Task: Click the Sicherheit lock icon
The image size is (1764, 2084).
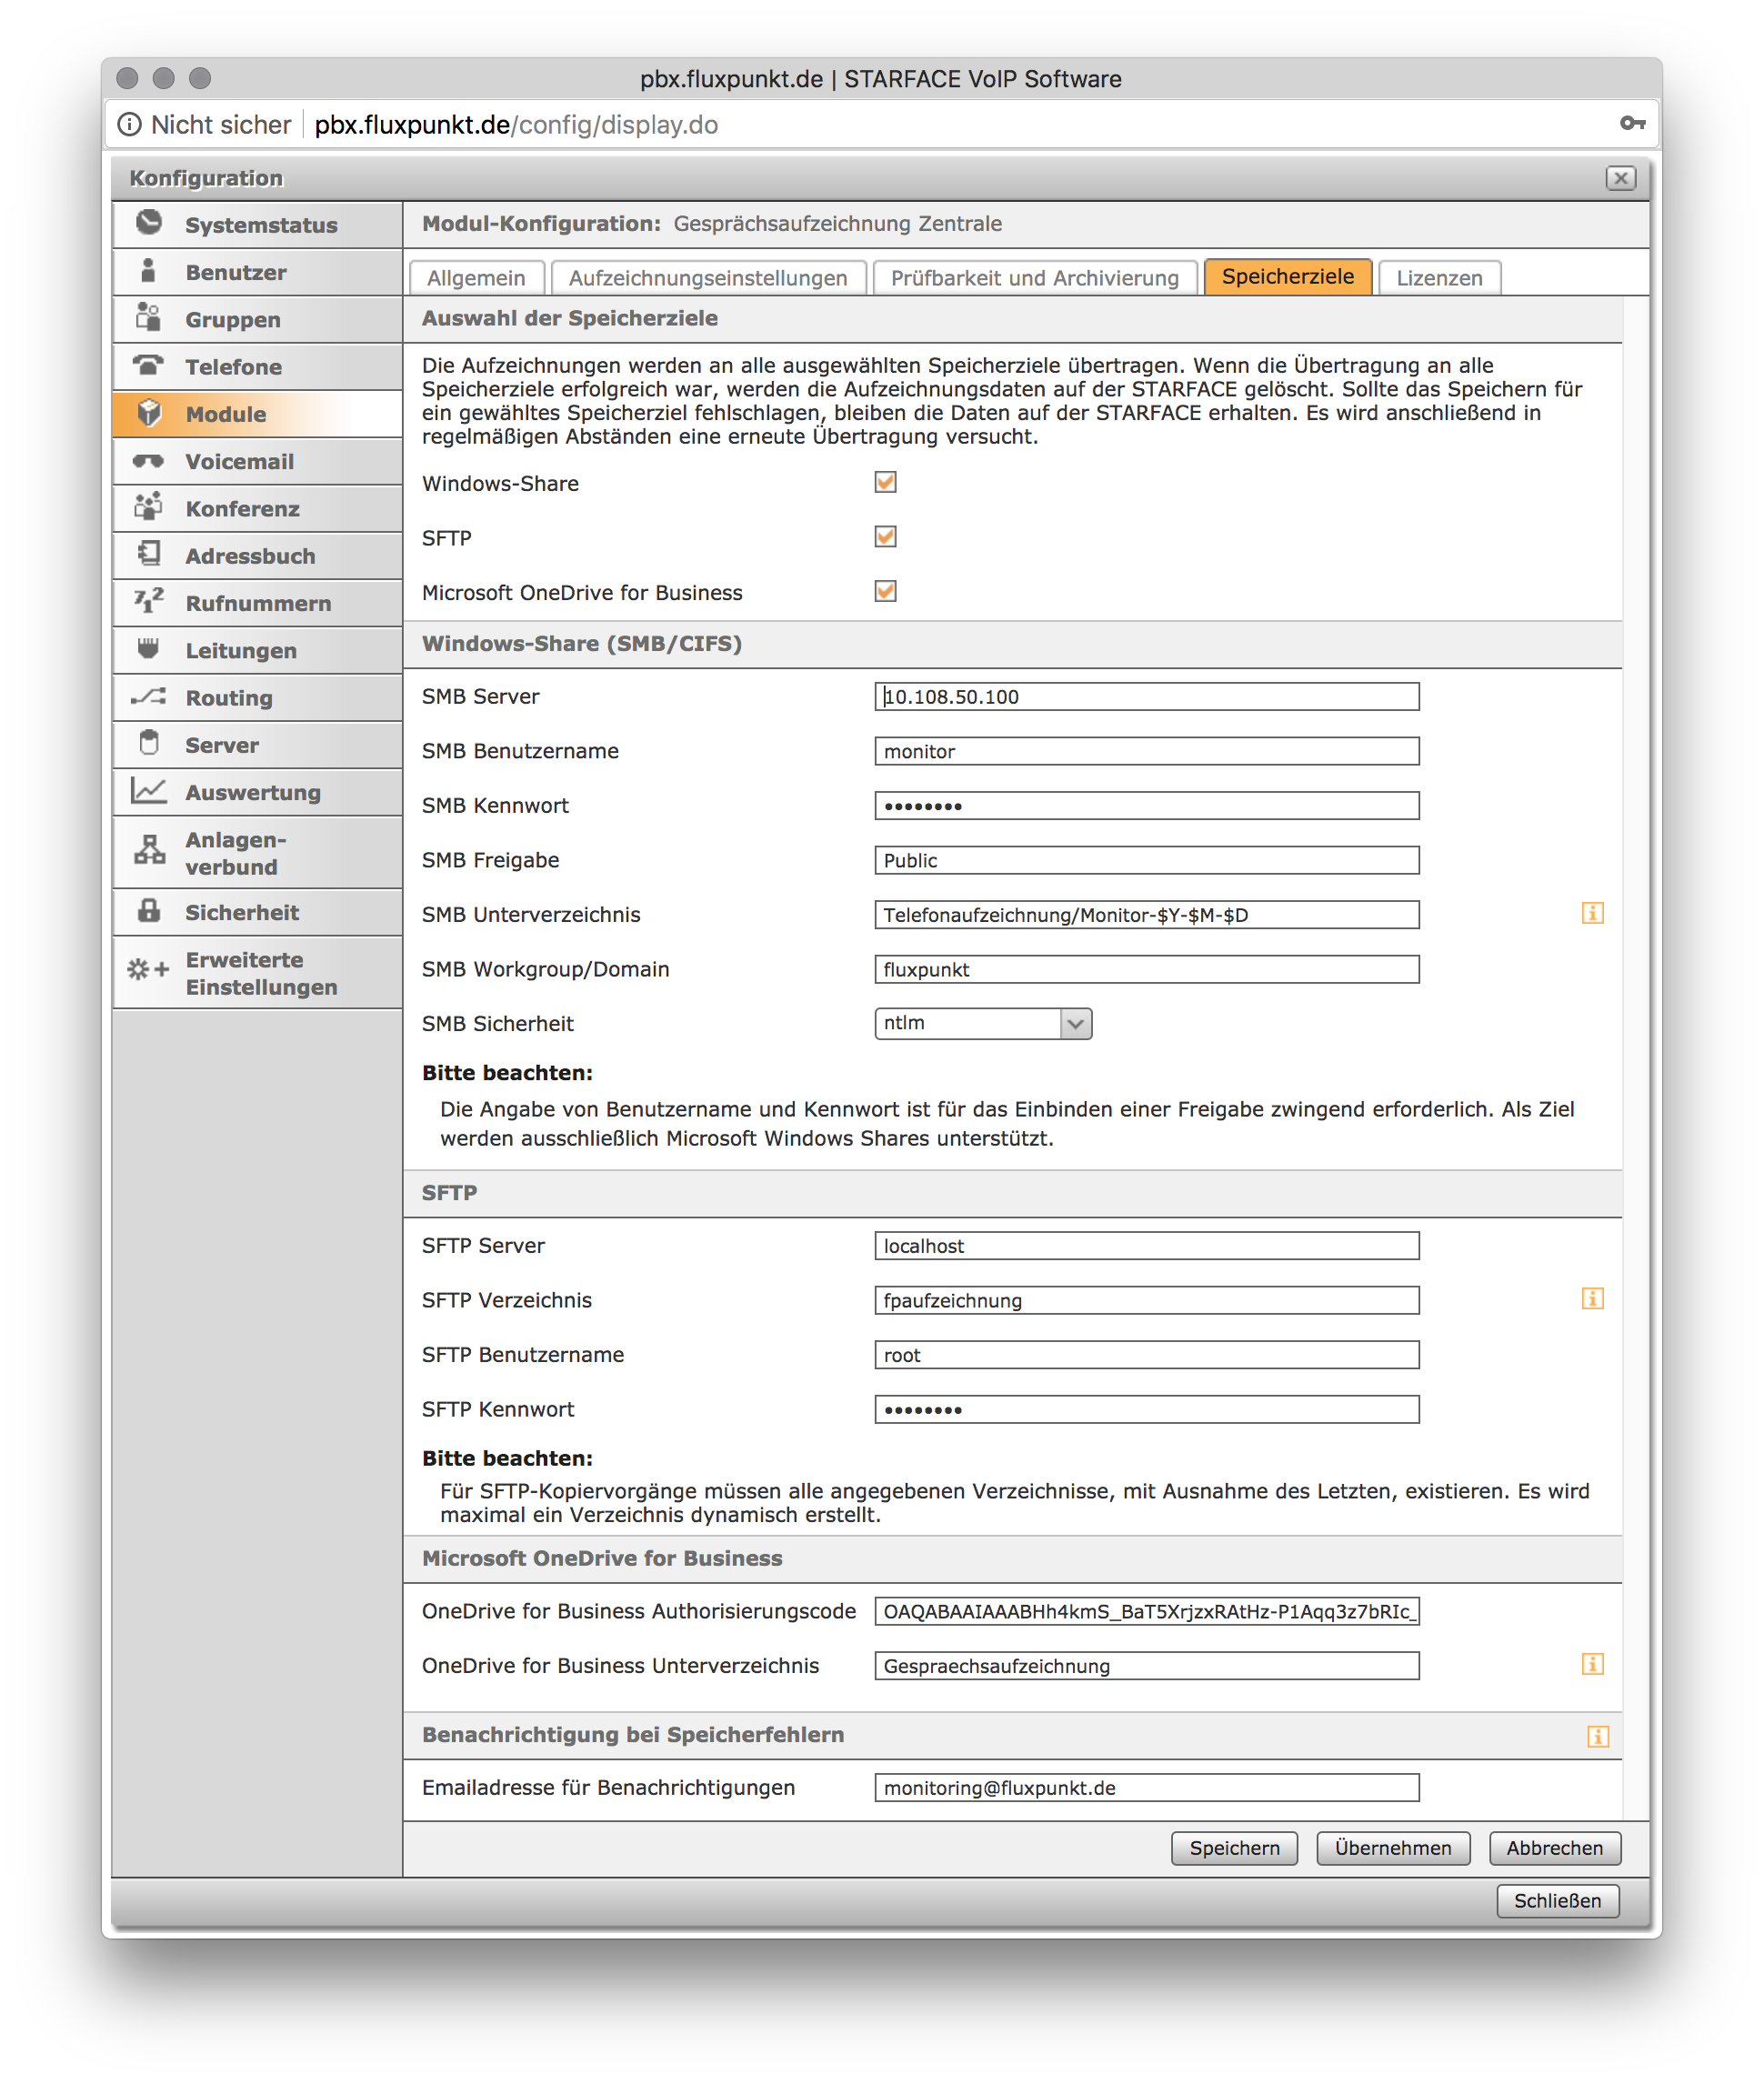Action: click(149, 910)
